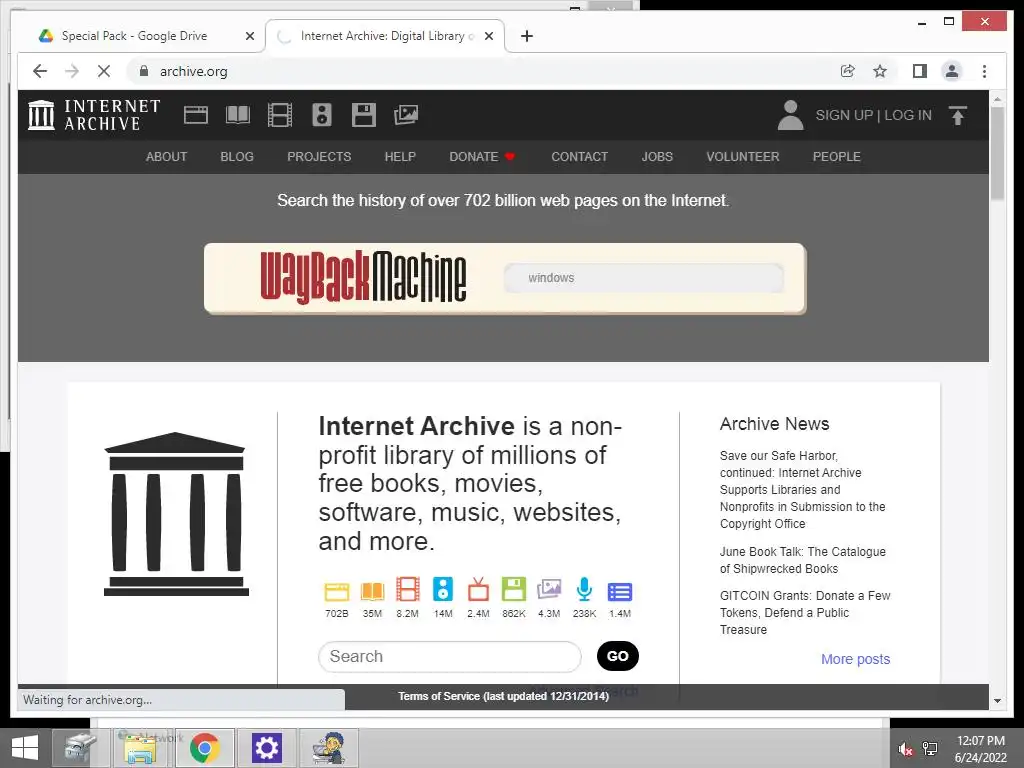
Task: Open the Texts book icon in top bar
Action: pos(238,115)
